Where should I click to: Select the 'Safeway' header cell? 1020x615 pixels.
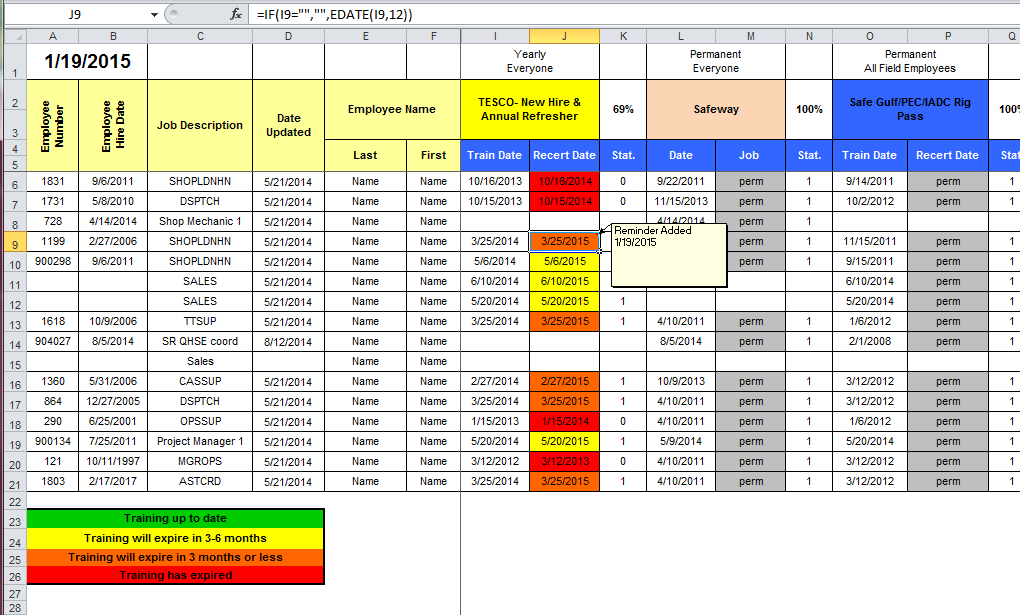(716, 110)
